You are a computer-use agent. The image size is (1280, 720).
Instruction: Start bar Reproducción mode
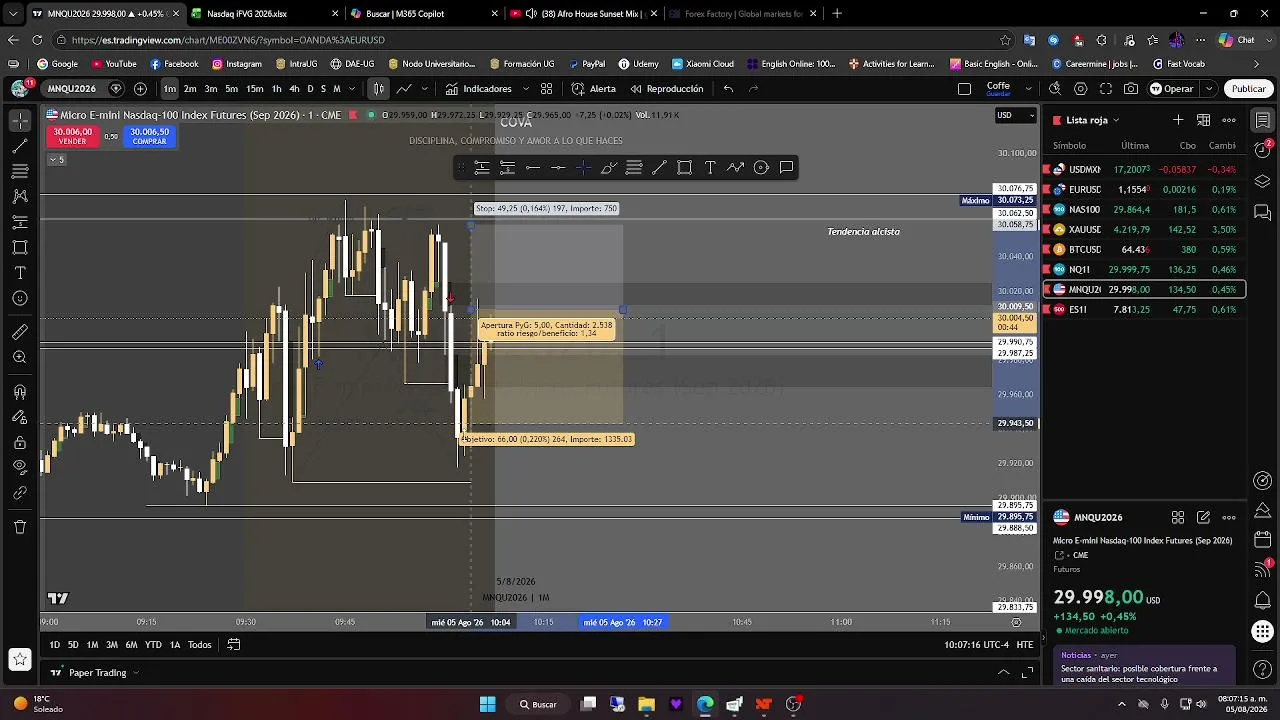coord(667,89)
